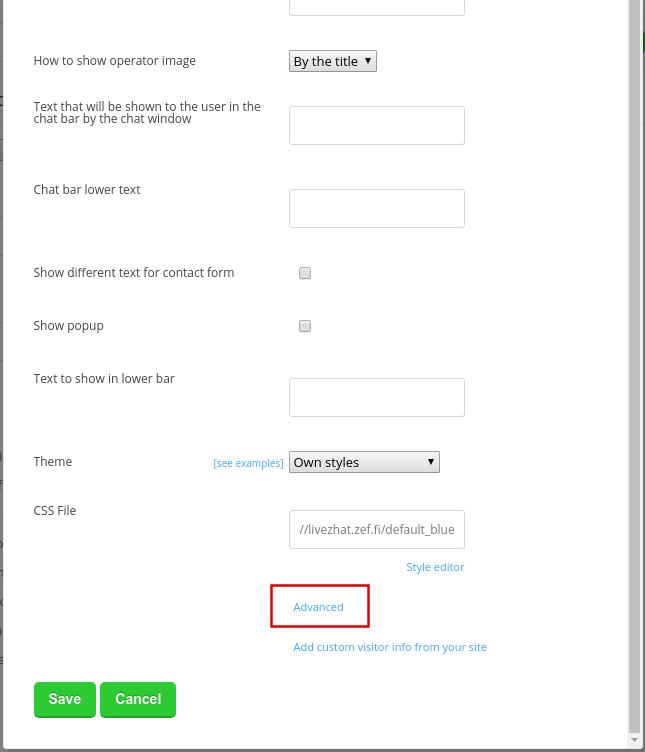645x752 pixels.
Task: Open Add custom visitor info link
Action: 390,647
